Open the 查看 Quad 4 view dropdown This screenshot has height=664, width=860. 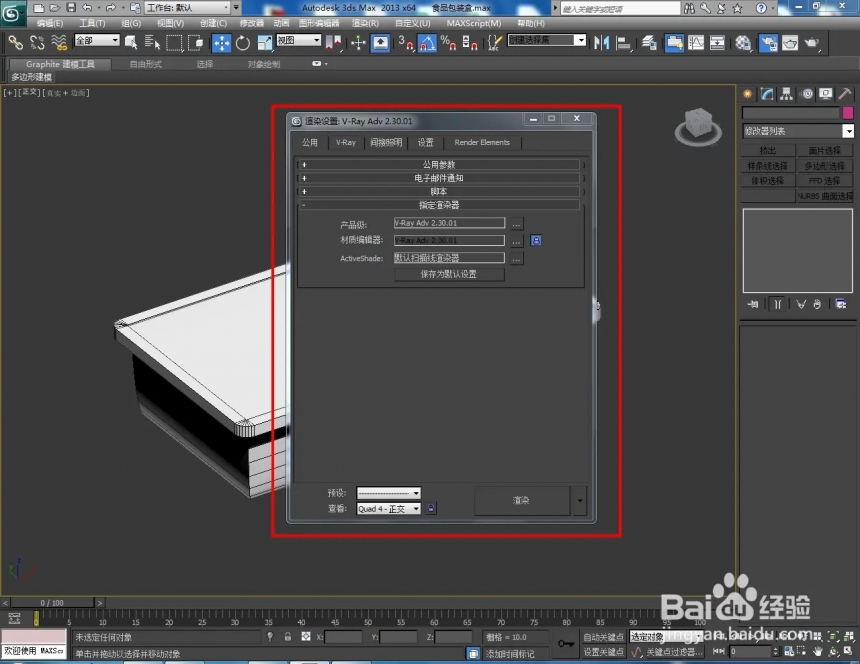coord(388,509)
